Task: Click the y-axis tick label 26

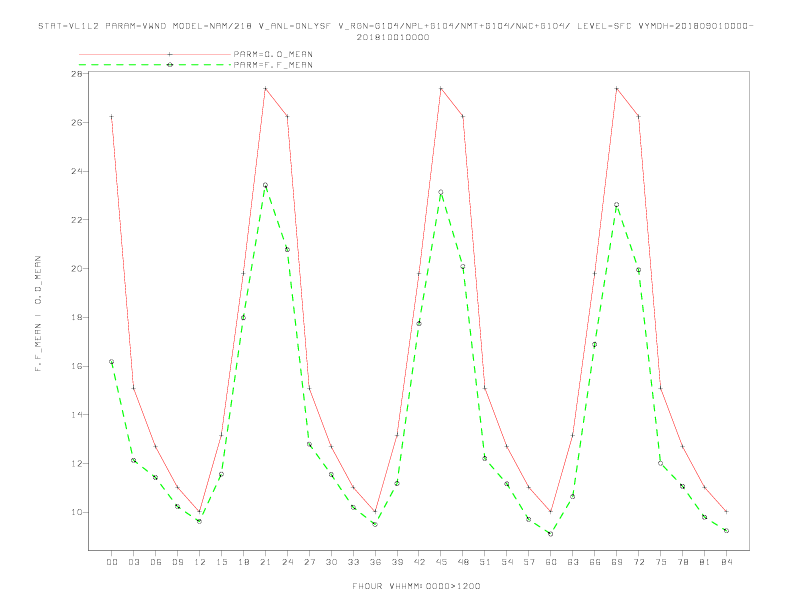Action: tap(77, 123)
